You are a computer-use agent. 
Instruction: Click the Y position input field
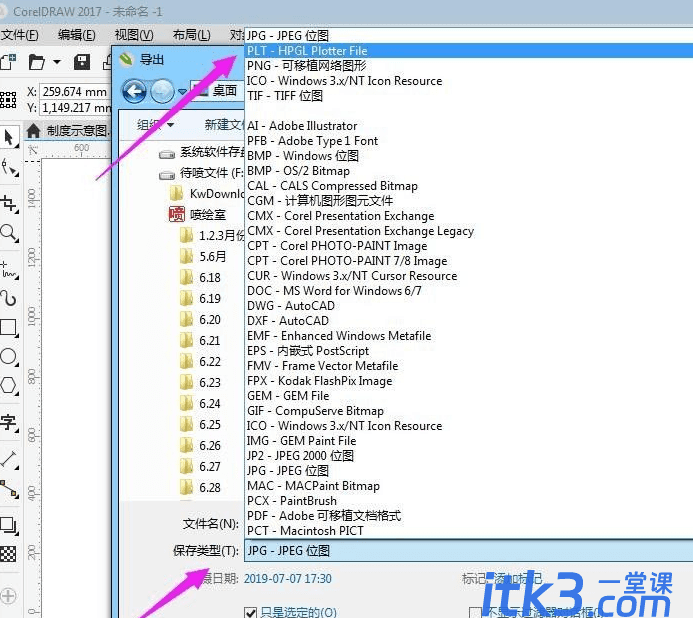pyautogui.click(x=75, y=107)
